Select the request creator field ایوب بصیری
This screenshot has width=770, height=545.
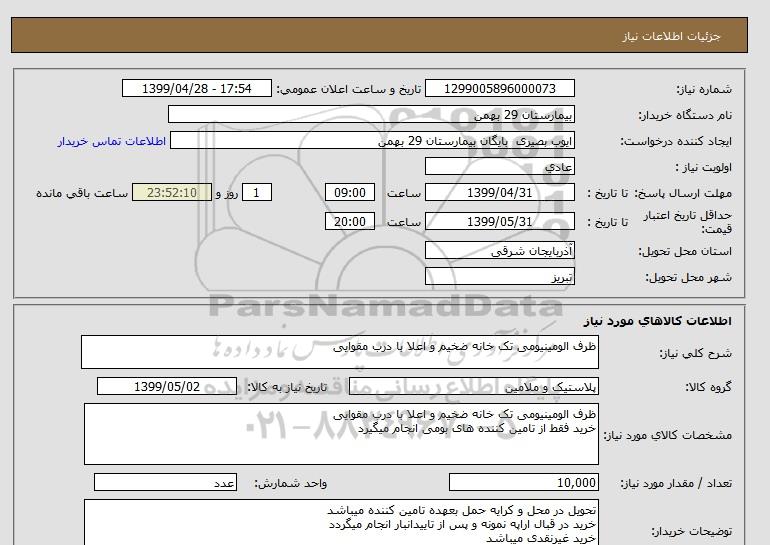pos(372,140)
